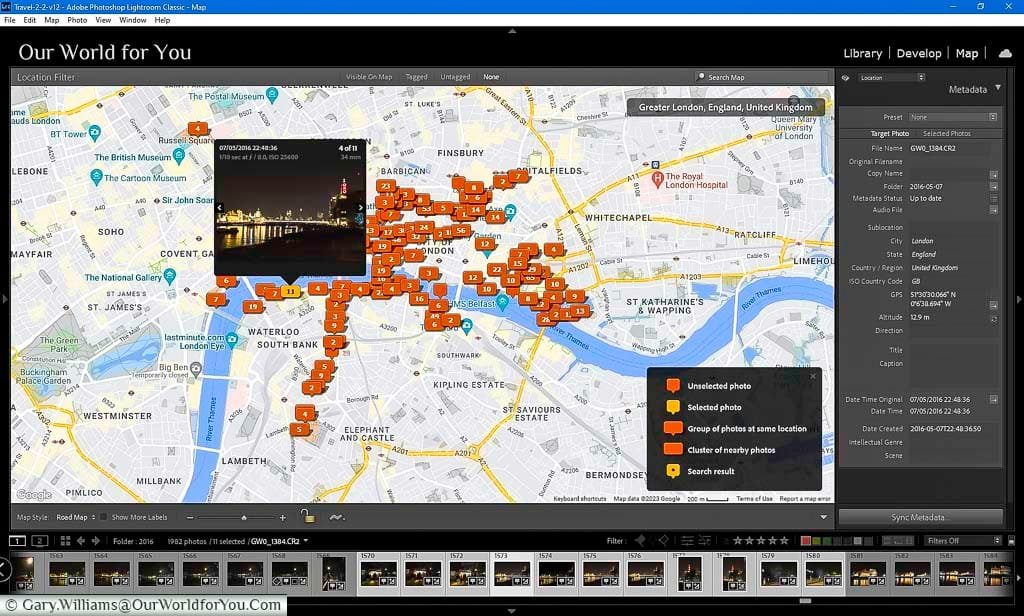Click the HMS Belfast map pin
Screen dimensions: 1024x616
click(502, 302)
